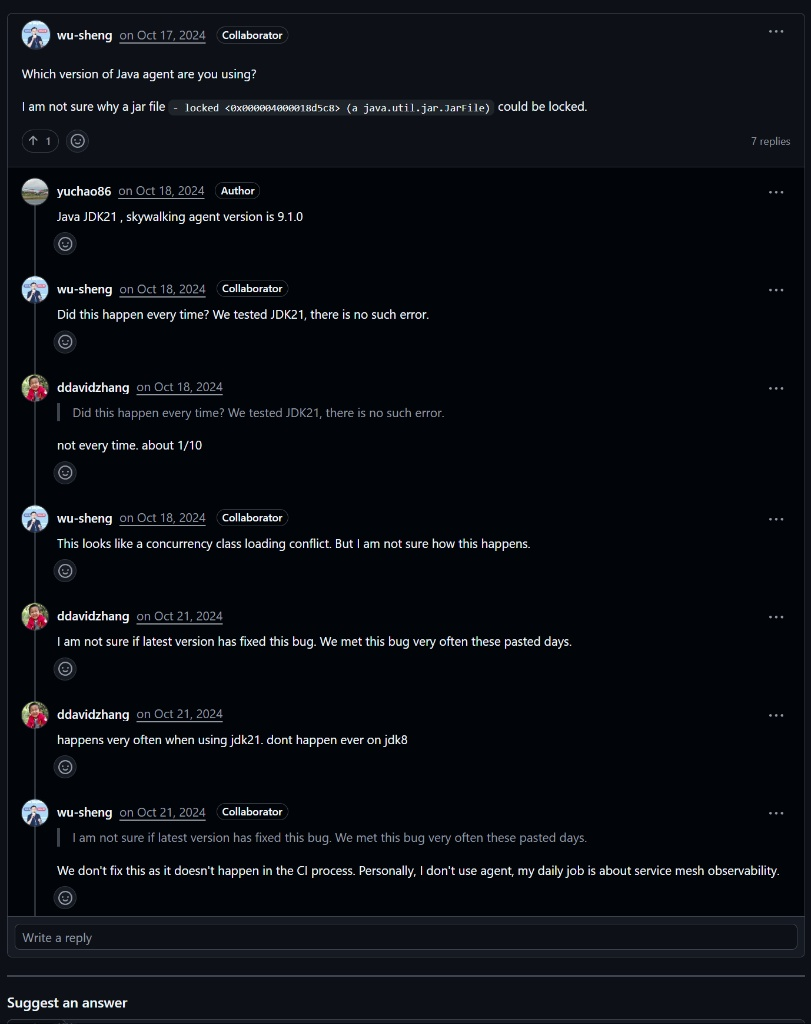Open options menu for the top comment

pos(776,32)
